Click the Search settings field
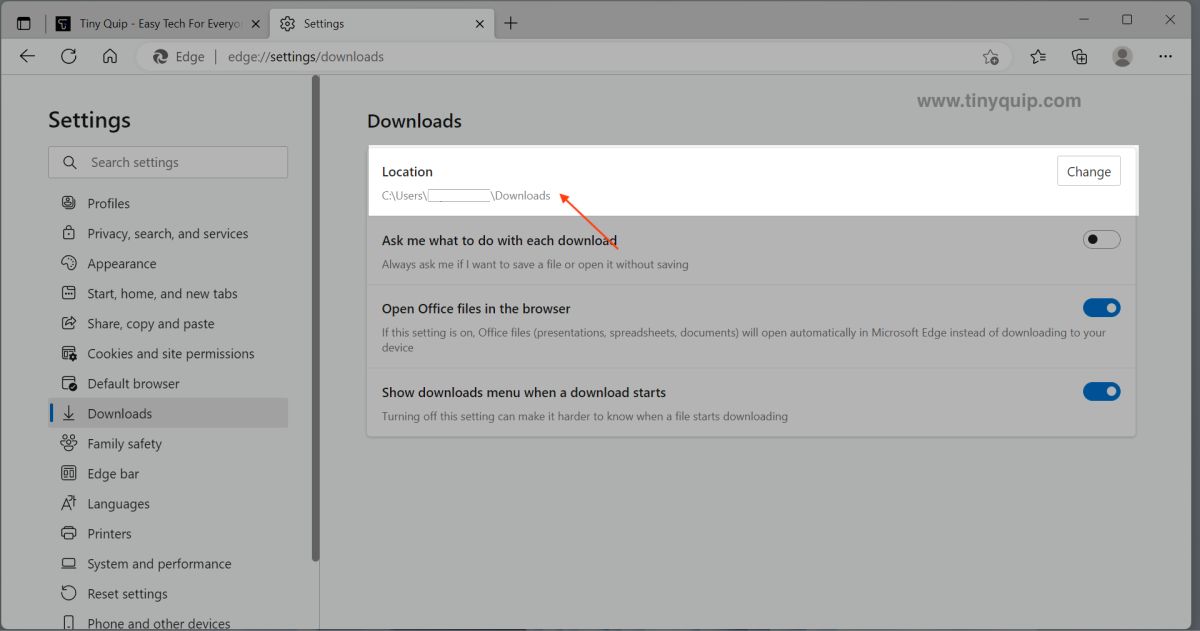Viewport: 1200px width, 631px height. click(167, 162)
